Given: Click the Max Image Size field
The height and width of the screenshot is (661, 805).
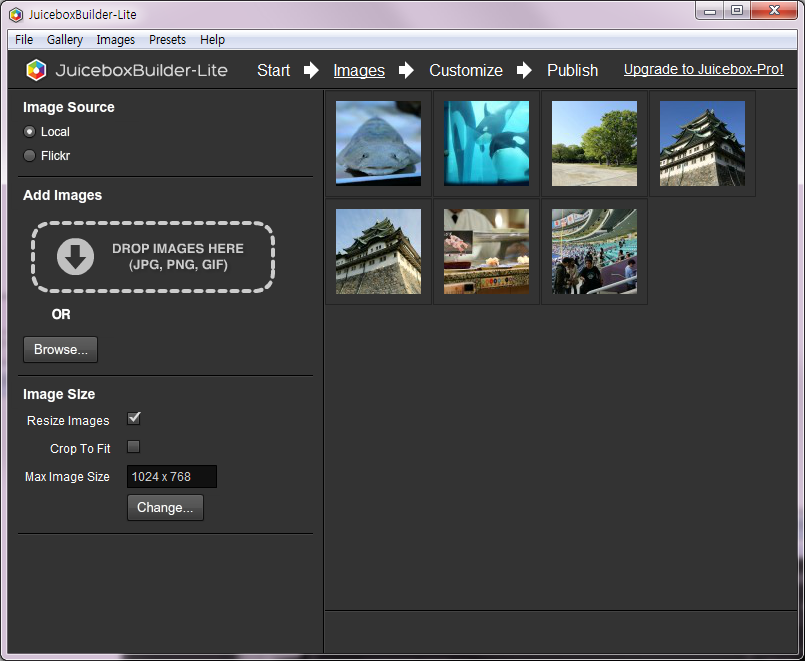Looking at the screenshot, I should (171, 477).
